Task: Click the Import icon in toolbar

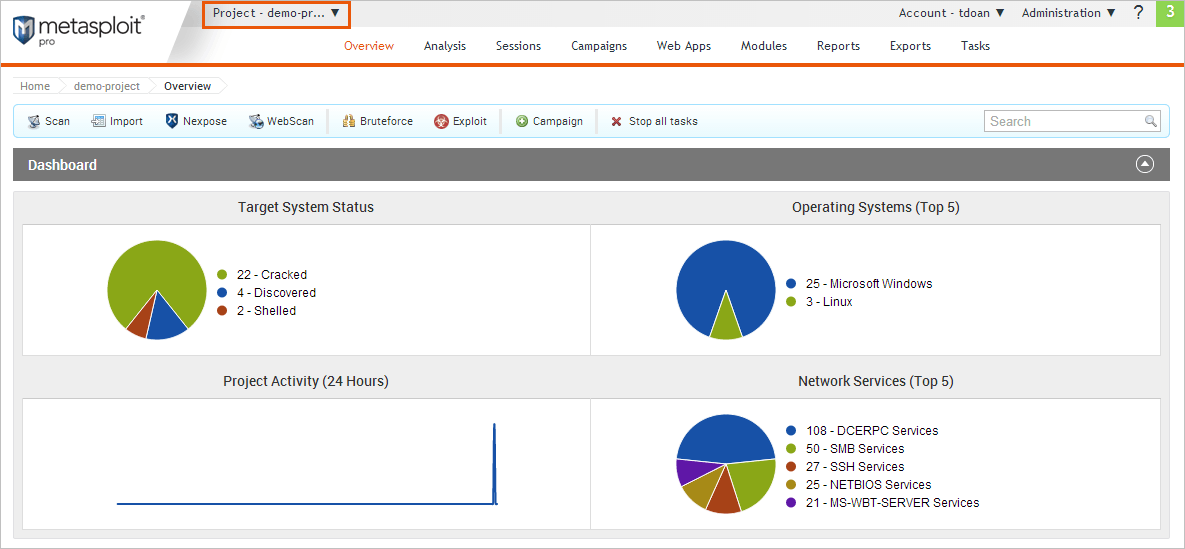Action: [x=98, y=121]
